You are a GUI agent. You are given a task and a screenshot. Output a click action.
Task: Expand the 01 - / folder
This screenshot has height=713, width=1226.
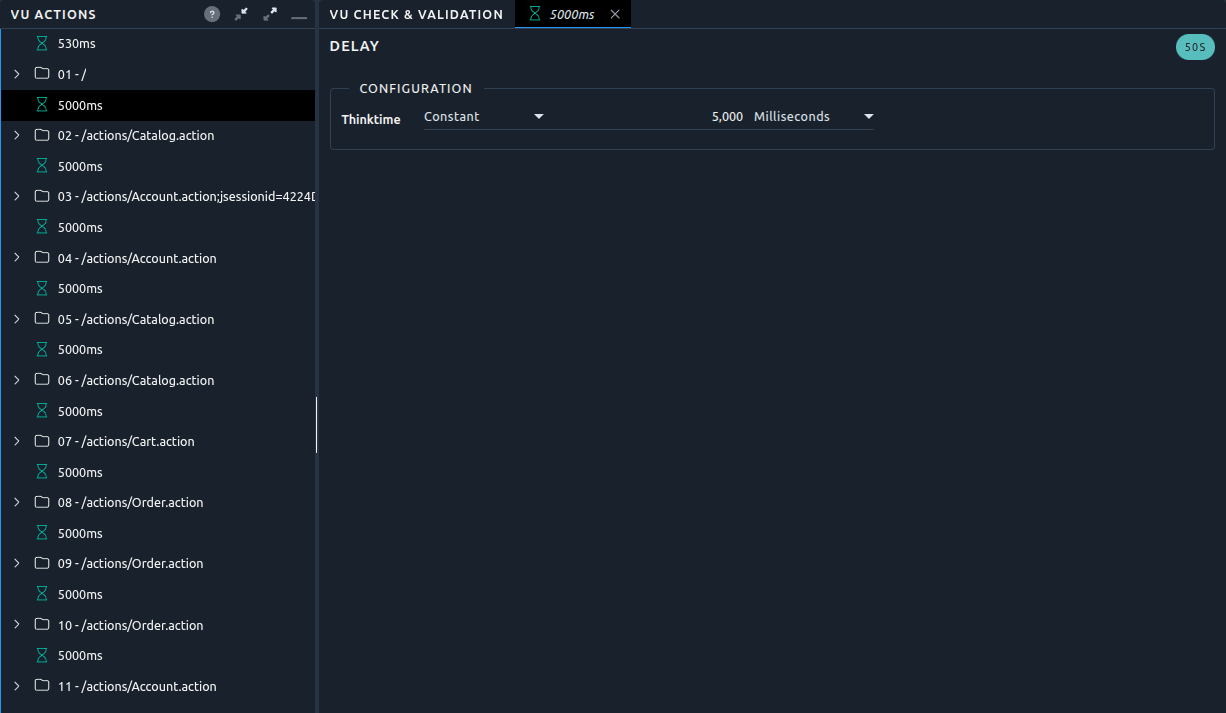tap(16, 74)
